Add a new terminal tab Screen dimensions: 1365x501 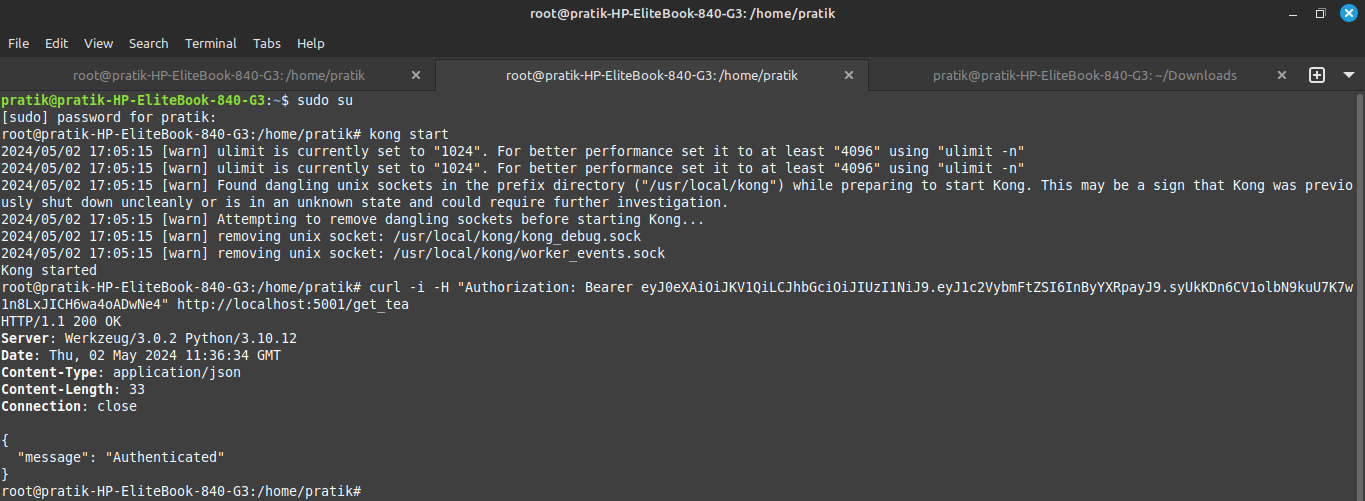1317,75
